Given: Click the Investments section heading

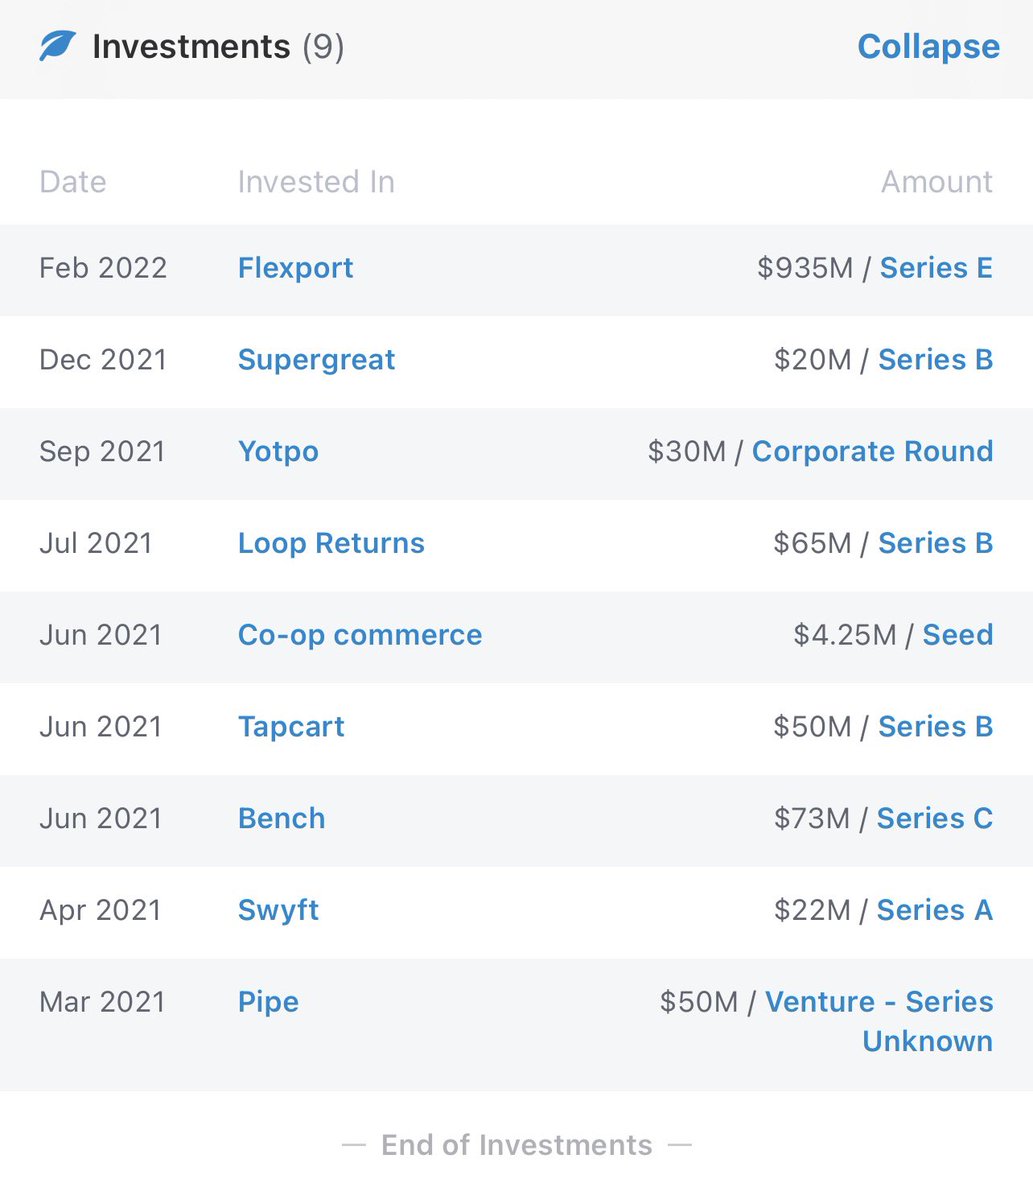Looking at the screenshot, I should 190,46.
